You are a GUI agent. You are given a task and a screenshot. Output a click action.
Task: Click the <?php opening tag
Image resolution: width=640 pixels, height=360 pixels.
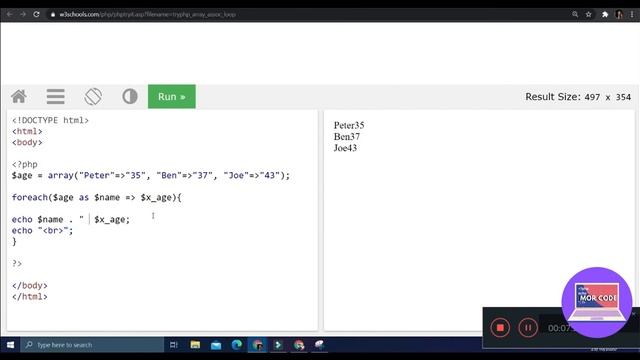click(x=25, y=164)
